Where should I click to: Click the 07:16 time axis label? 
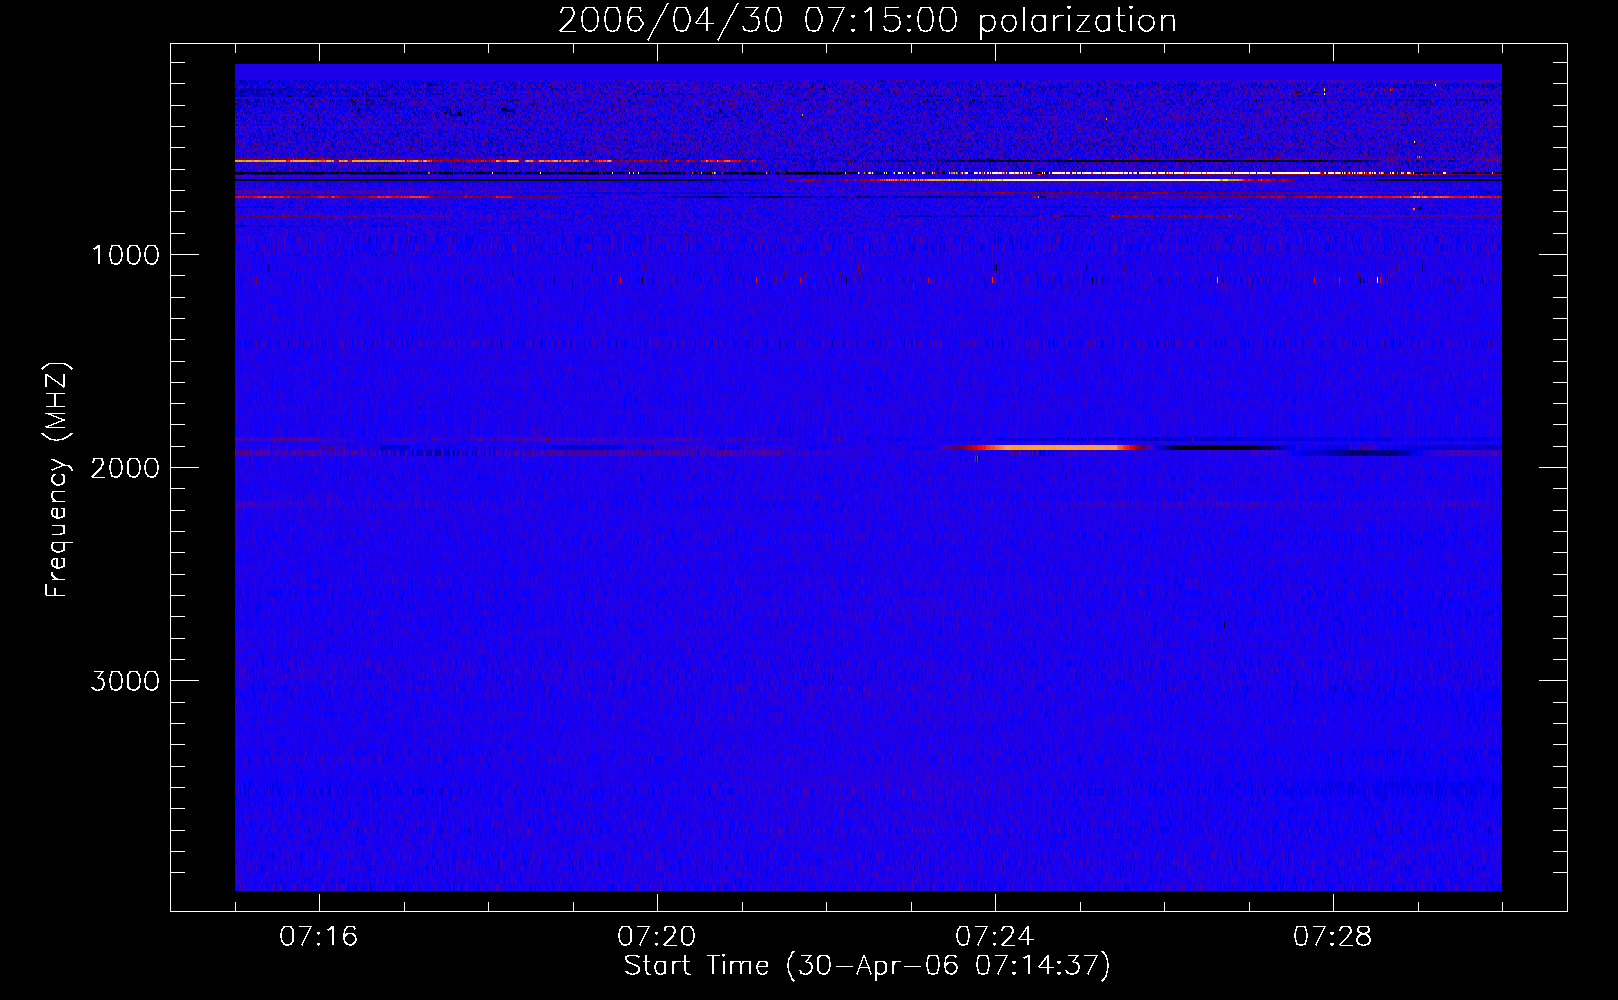click(x=319, y=937)
